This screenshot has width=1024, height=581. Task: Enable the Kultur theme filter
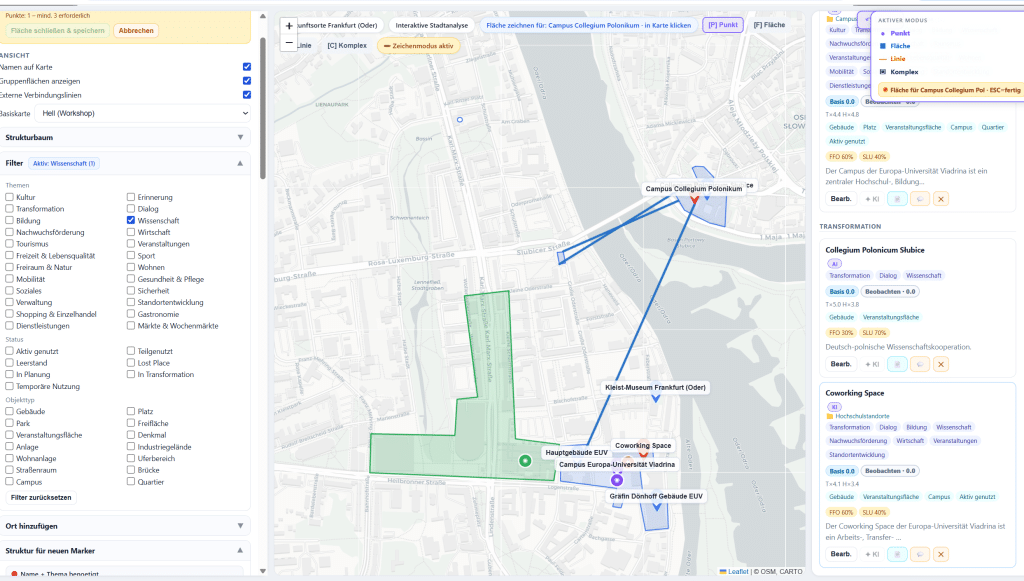[9, 197]
